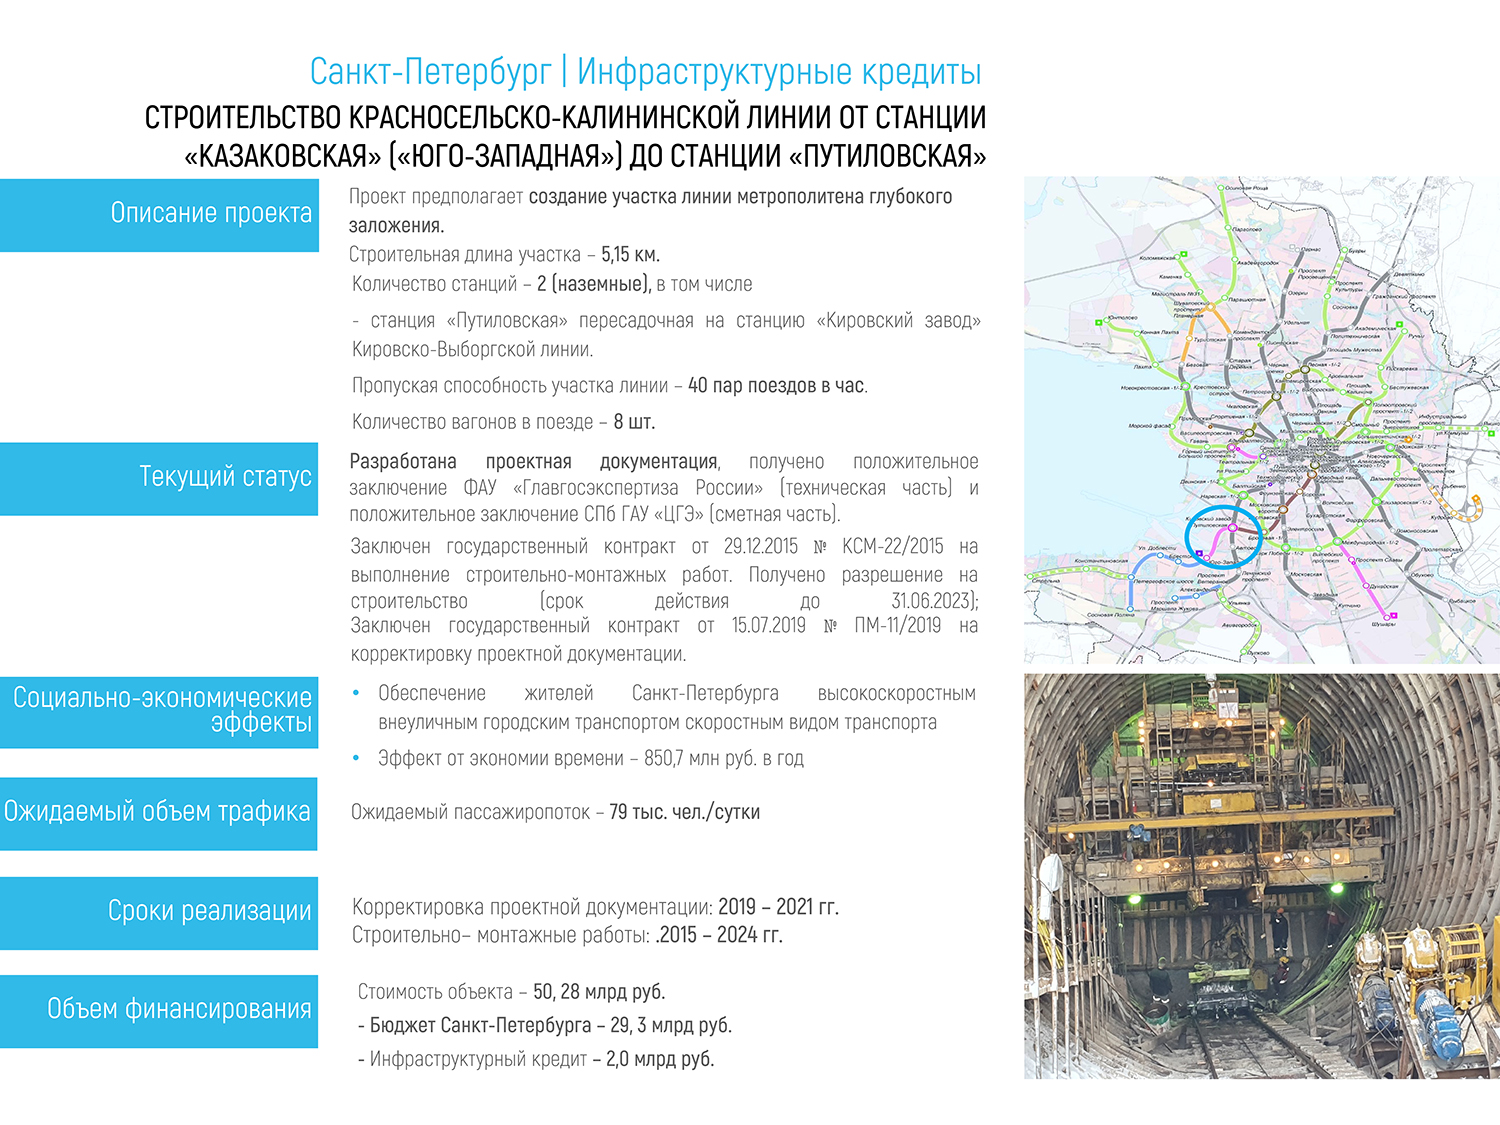The height and width of the screenshot is (1125, 1500).
Task: Click text '40 пар поездов в час'
Action: pyautogui.click(x=776, y=386)
